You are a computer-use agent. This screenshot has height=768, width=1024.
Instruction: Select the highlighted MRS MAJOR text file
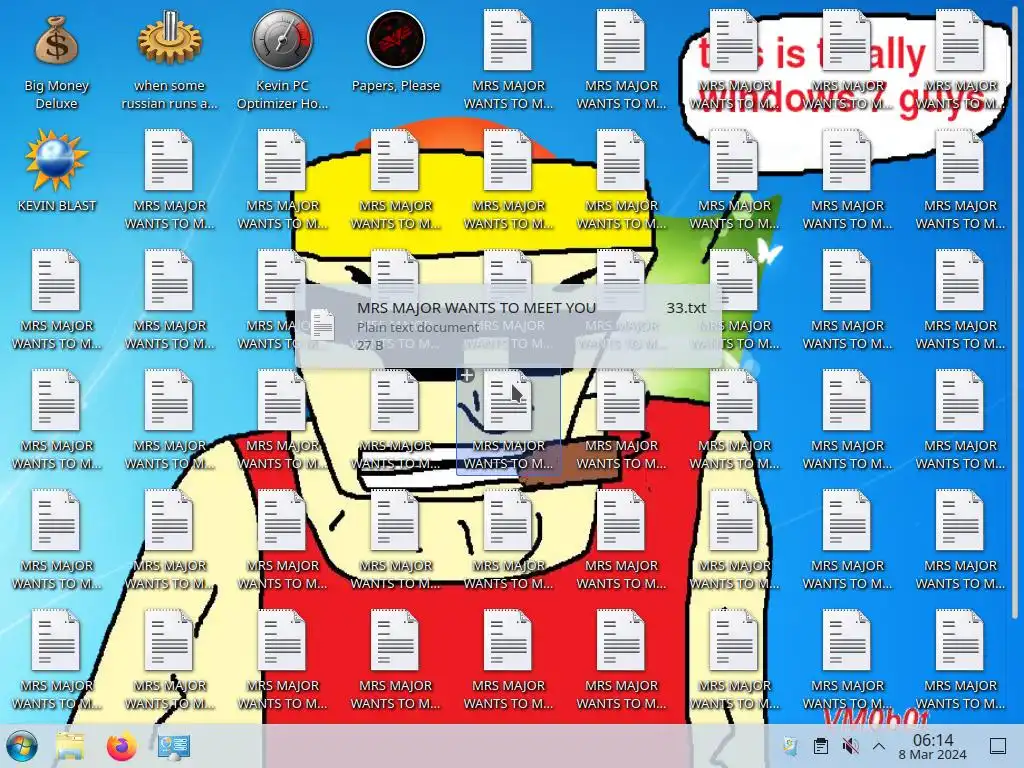[x=508, y=421]
